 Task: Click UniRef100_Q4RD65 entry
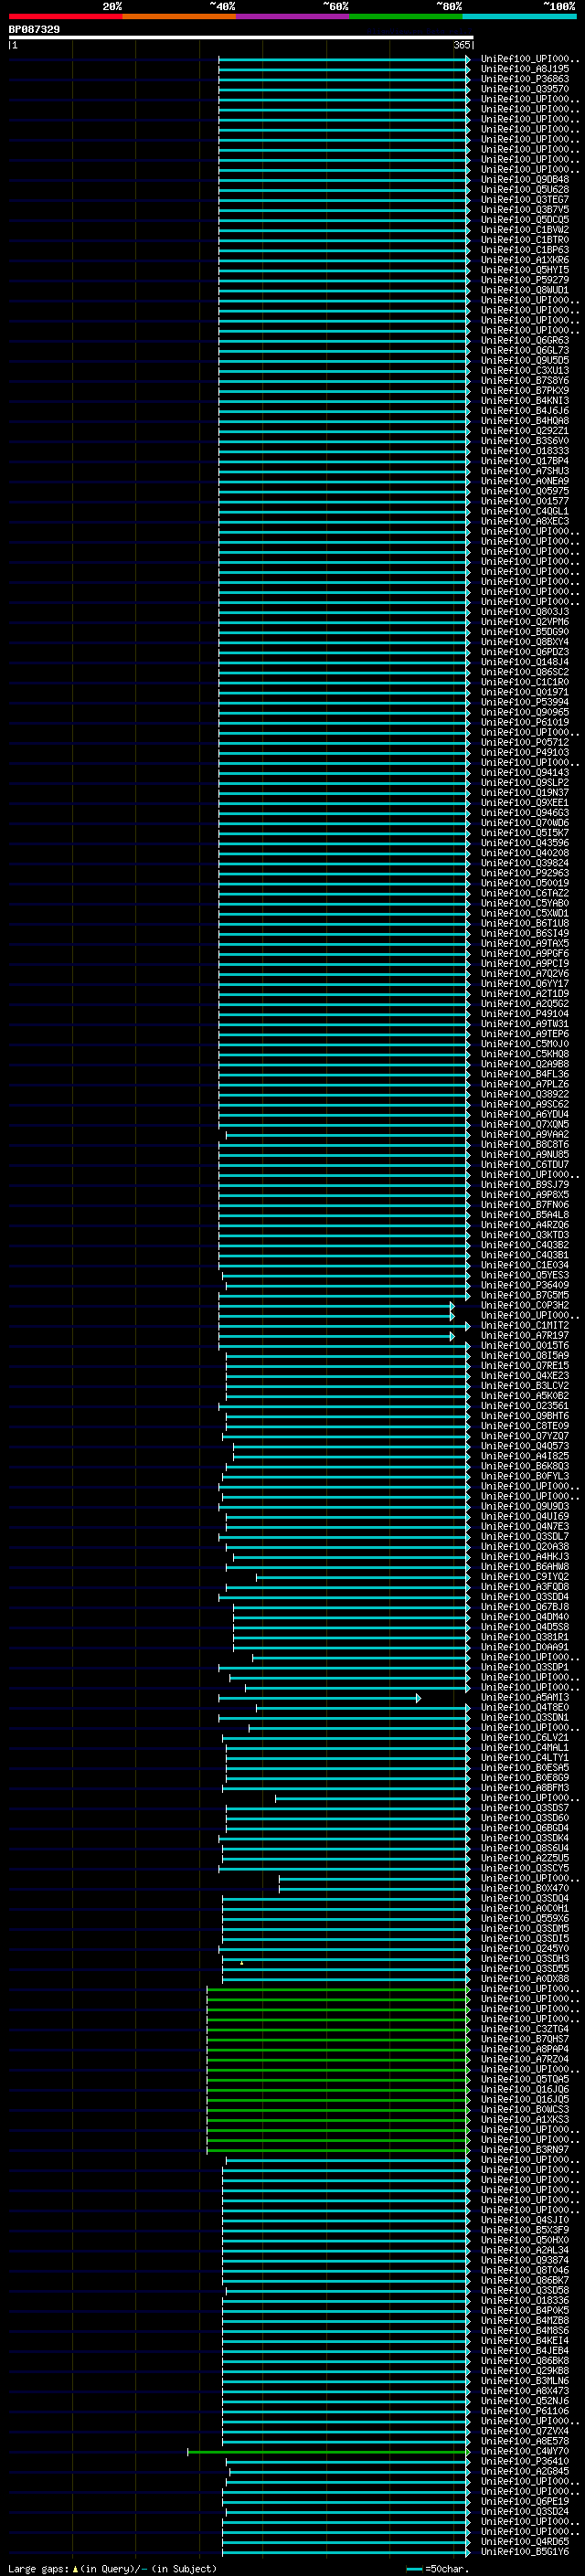point(525,2541)
